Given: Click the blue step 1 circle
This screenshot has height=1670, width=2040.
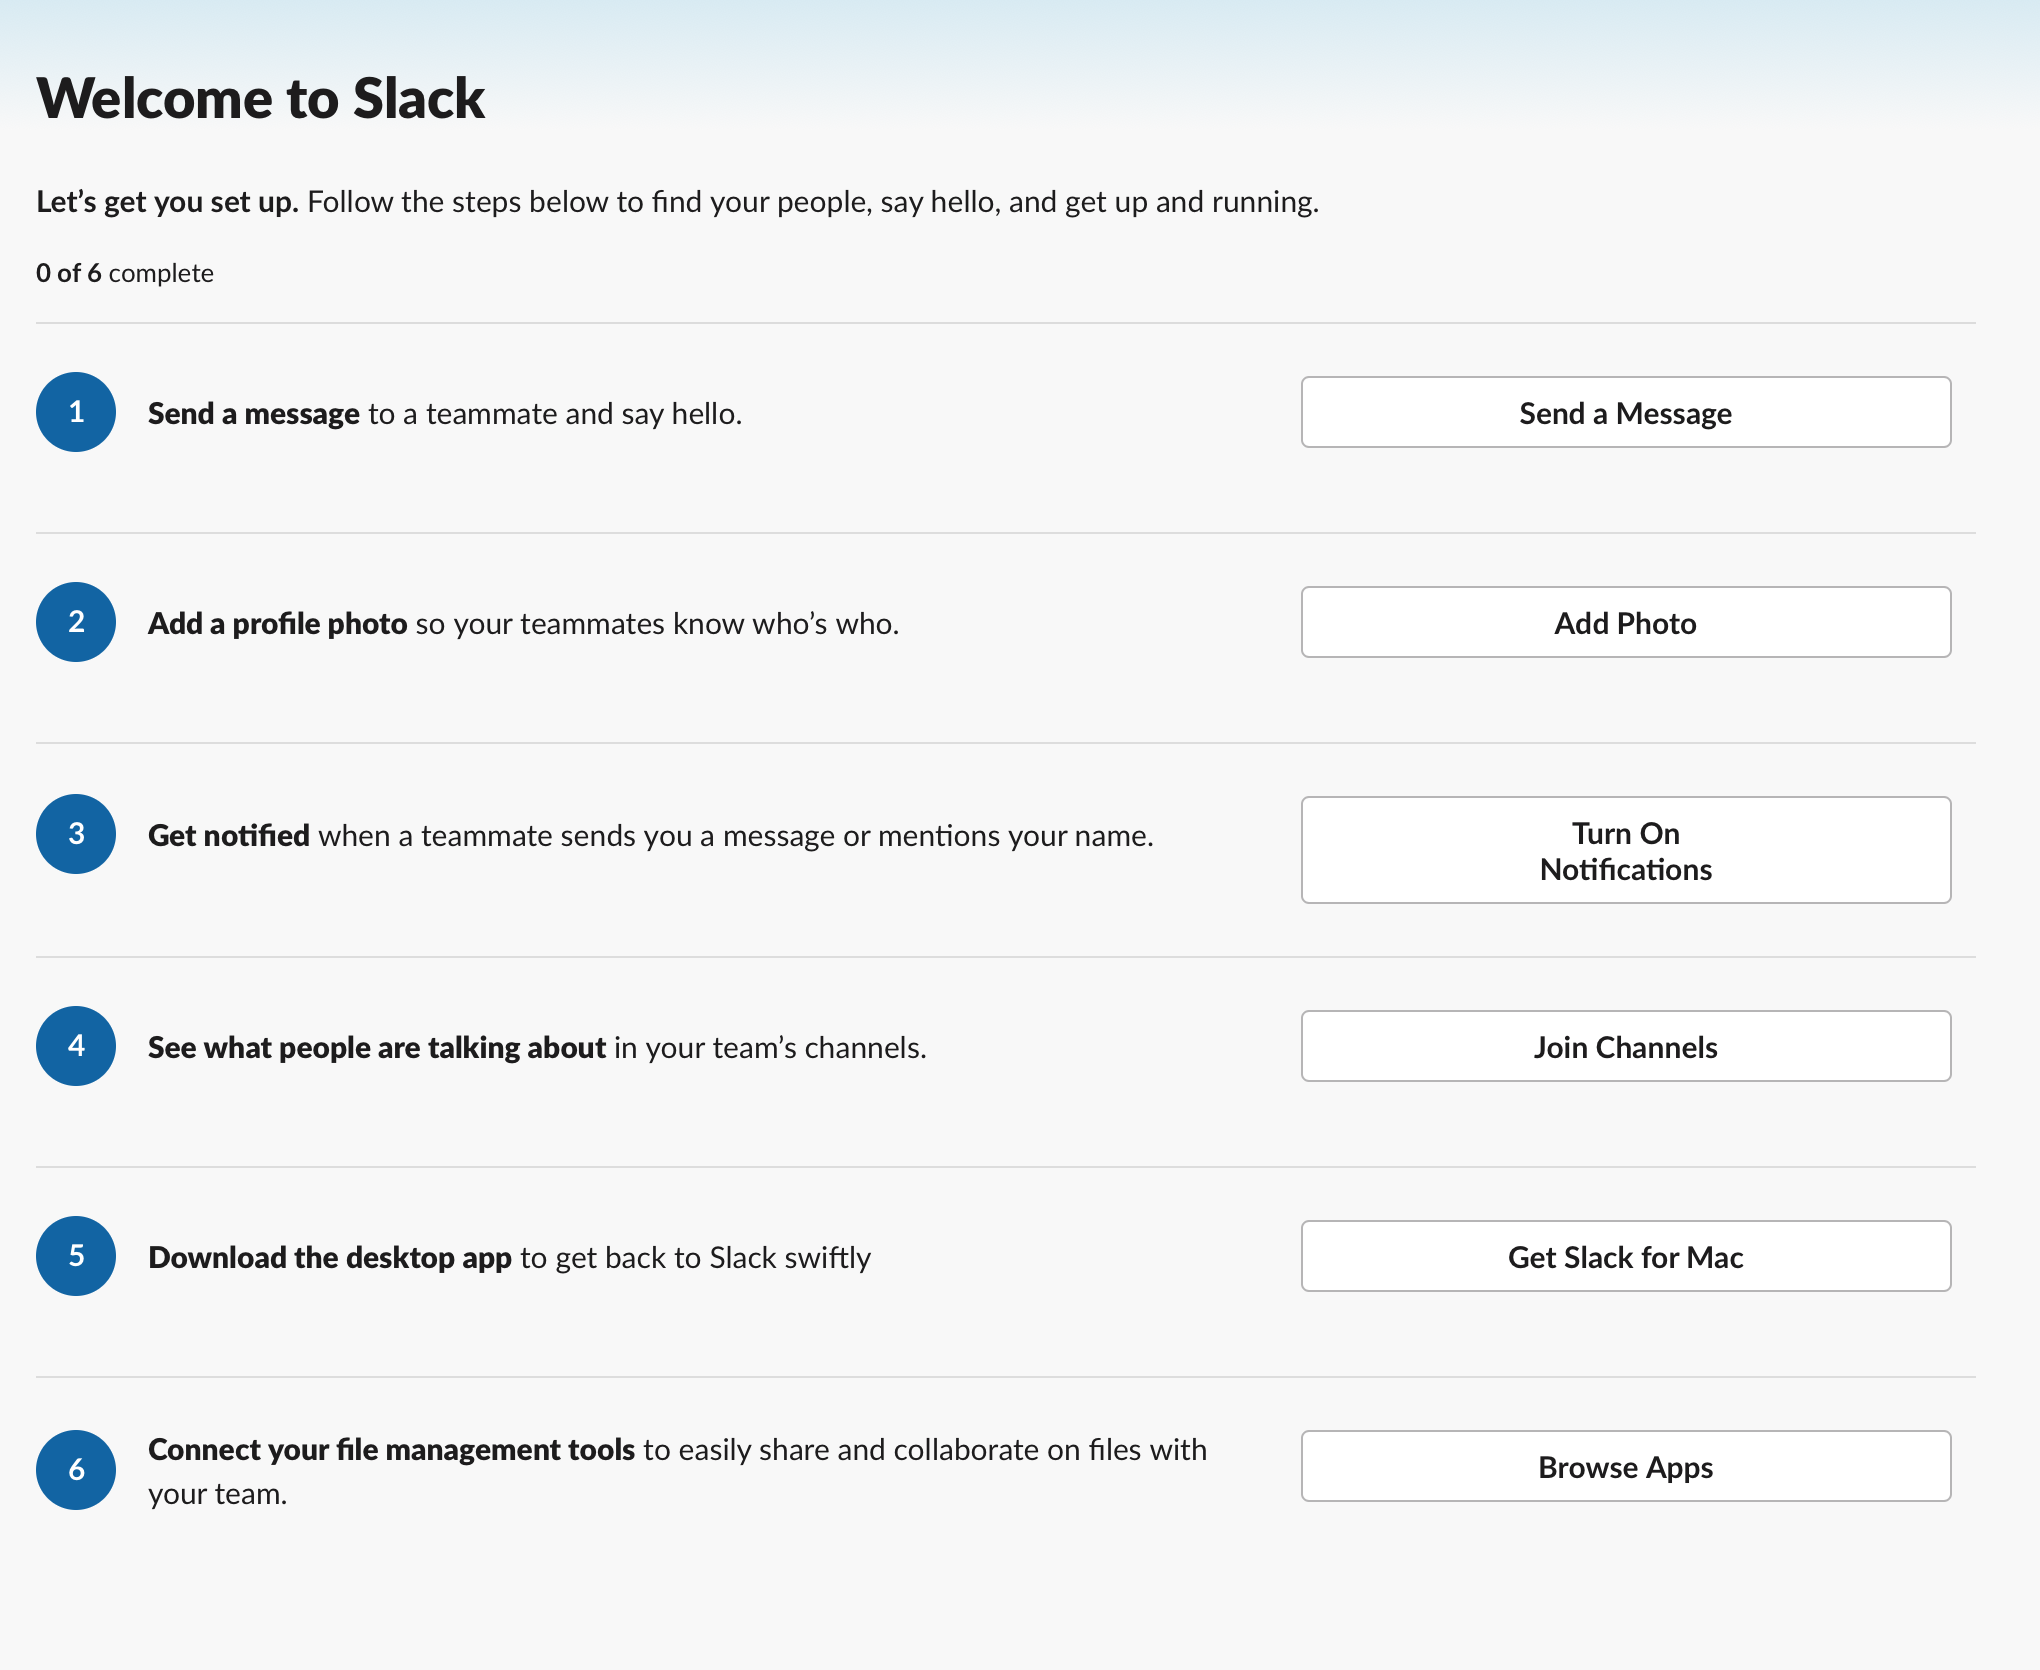Looking at the screenshot, I should [x=76, y=412].
